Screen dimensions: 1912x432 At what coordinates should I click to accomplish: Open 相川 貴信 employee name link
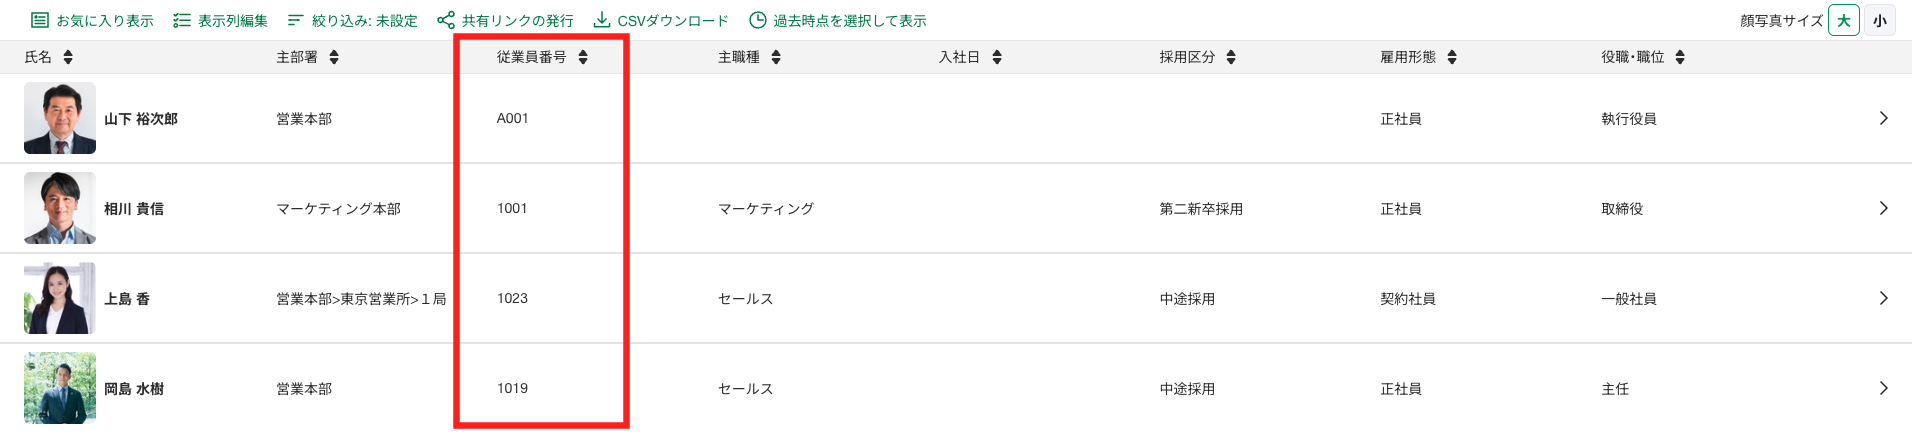pos(134,208)
